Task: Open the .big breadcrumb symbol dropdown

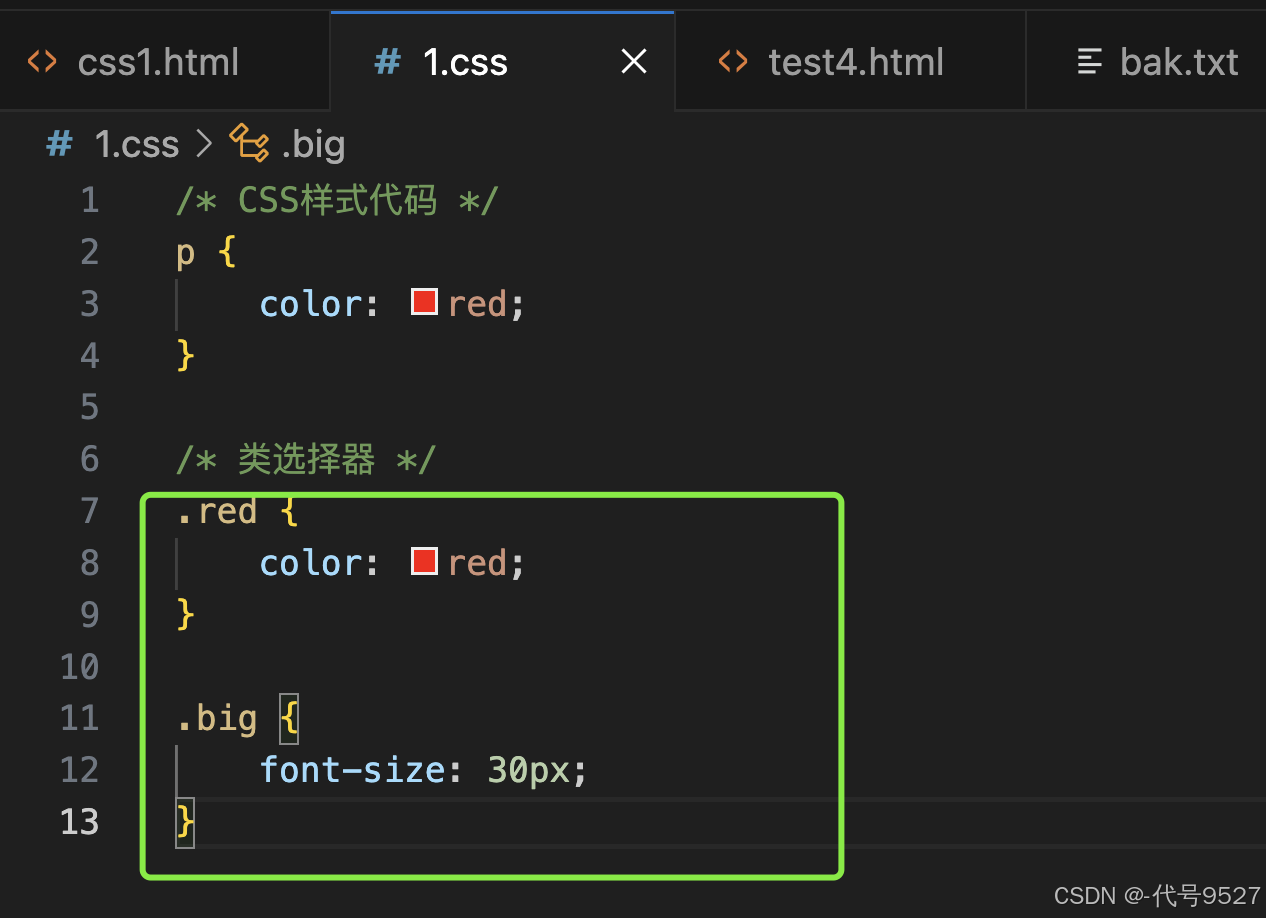Action: [x=313, y=144]
